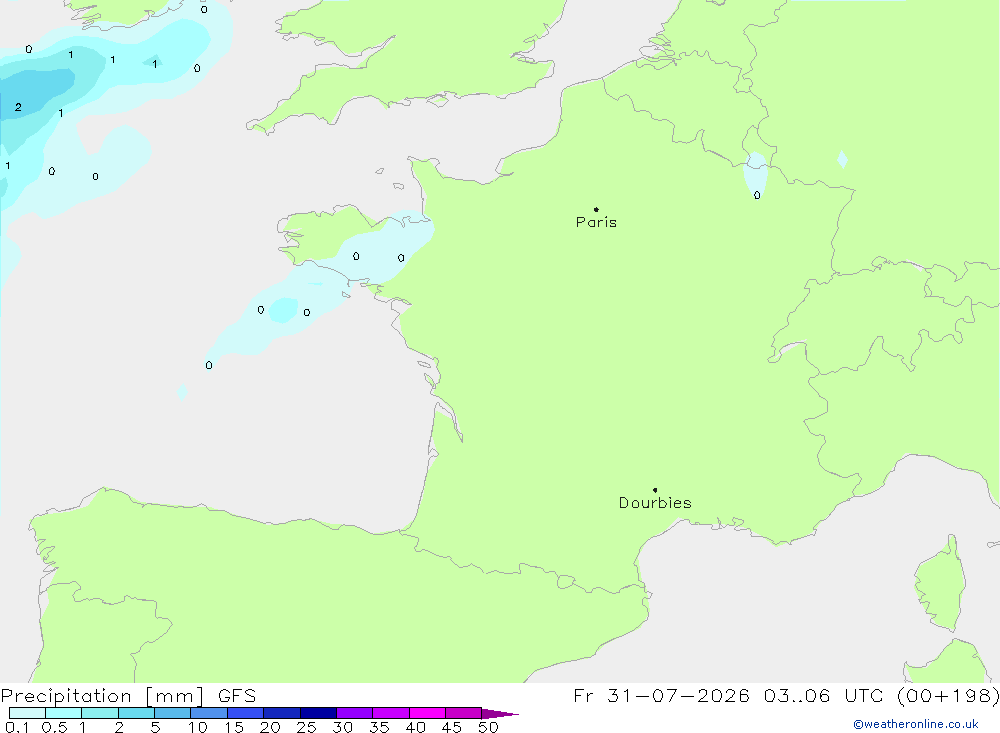
Task: Click the above-50 arrow tip of legend
Action: tap(501, 714)
